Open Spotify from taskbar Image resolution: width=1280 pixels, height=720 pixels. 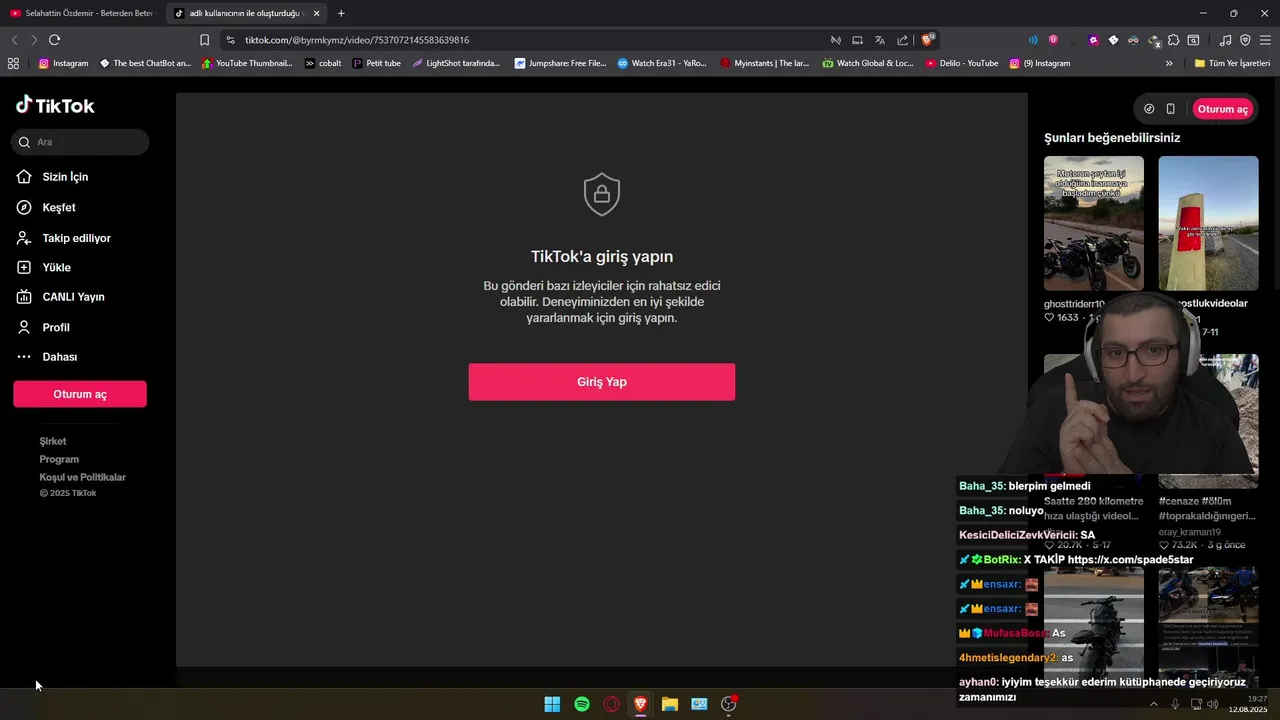(x=582, y=704)
